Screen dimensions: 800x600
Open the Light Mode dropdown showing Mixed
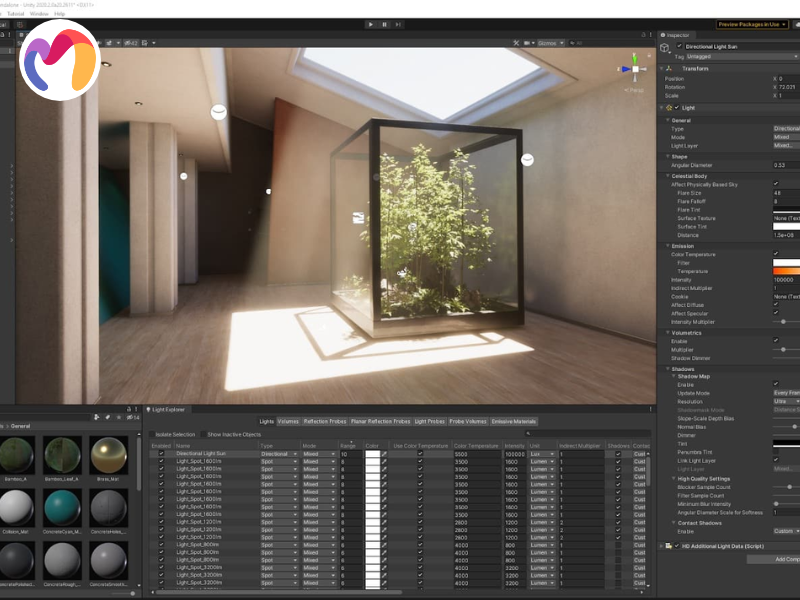point(785,137)
